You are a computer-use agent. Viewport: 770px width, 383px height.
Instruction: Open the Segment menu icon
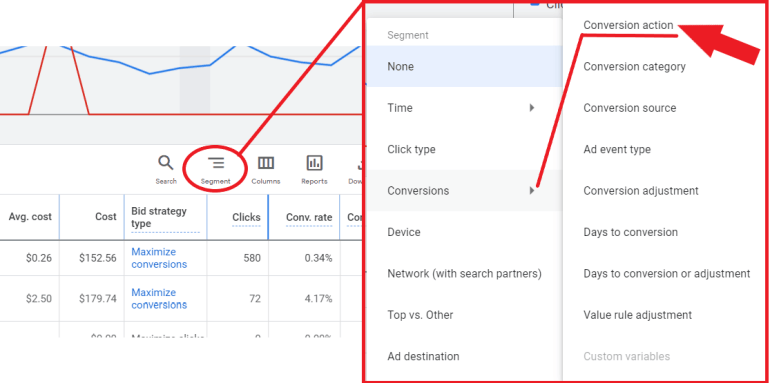tap(216, 163)
